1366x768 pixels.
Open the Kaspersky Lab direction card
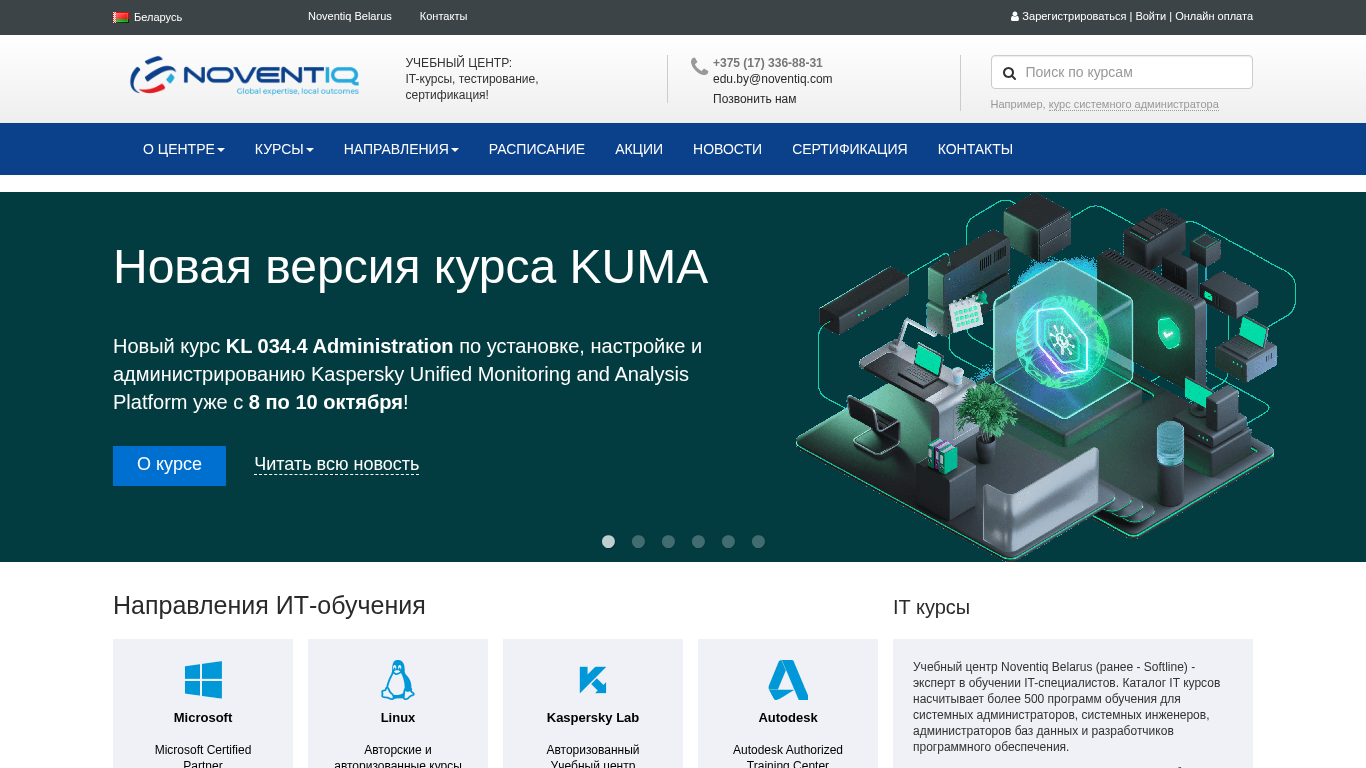click(593, 704)
